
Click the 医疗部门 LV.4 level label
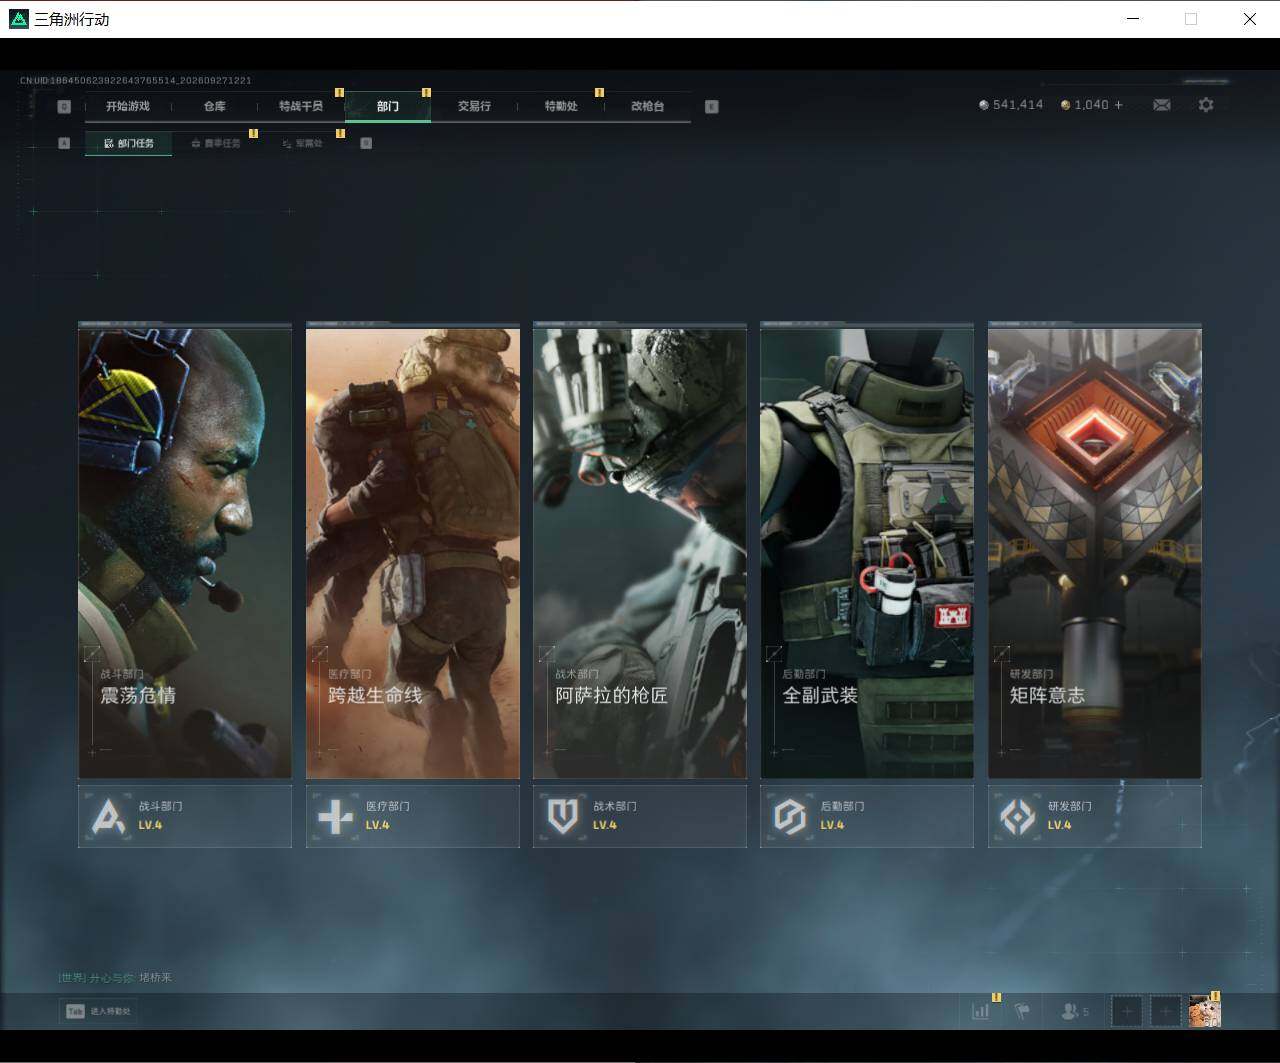tap(377, 826)
